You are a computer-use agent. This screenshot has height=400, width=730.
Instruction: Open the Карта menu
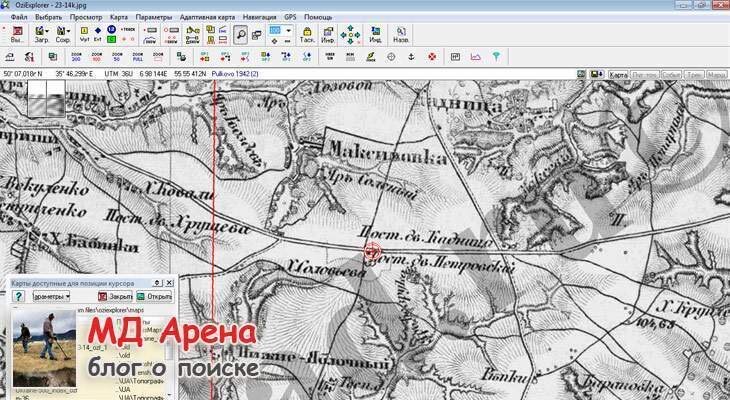click(119, 17)
